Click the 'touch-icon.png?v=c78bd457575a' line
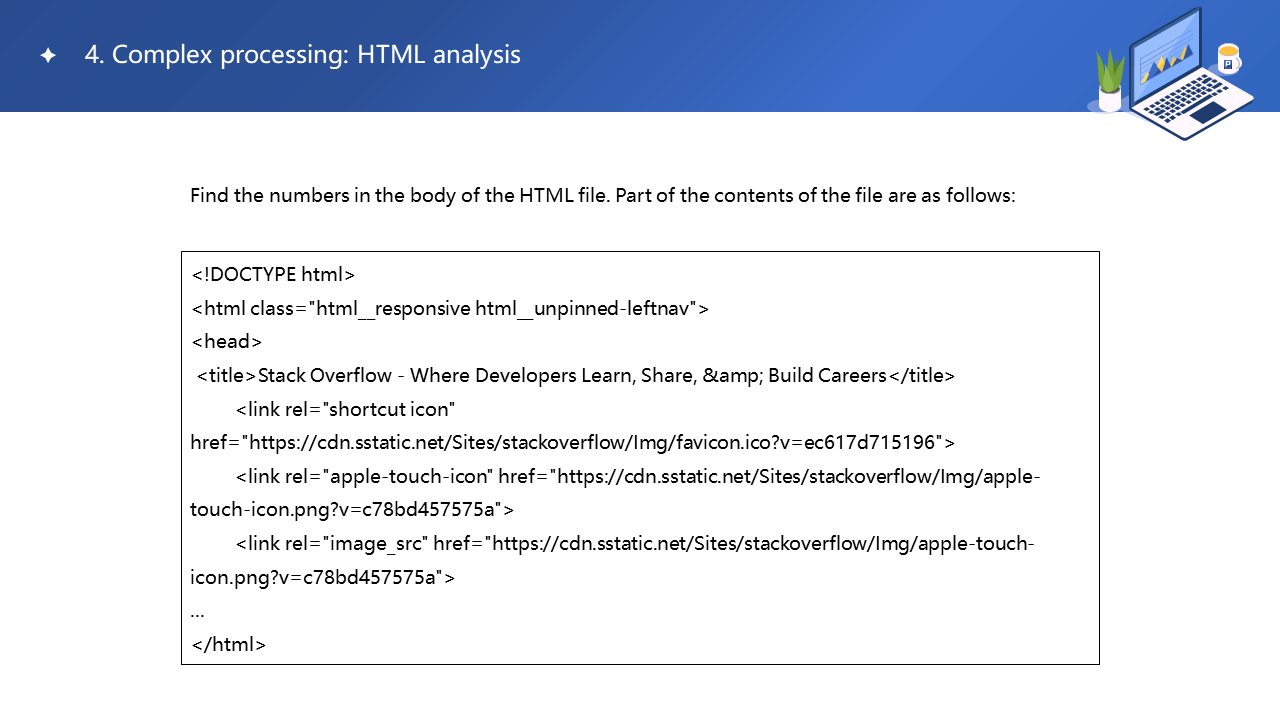 [x=351, y=510]
